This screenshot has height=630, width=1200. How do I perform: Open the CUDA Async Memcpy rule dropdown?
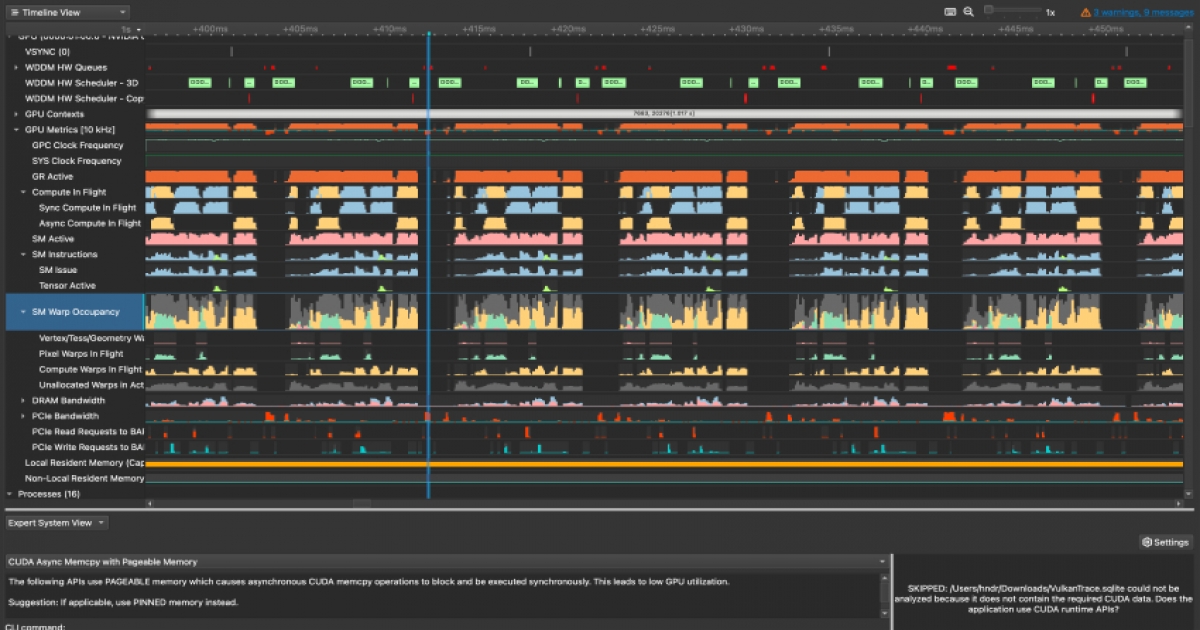click(881, 562)
